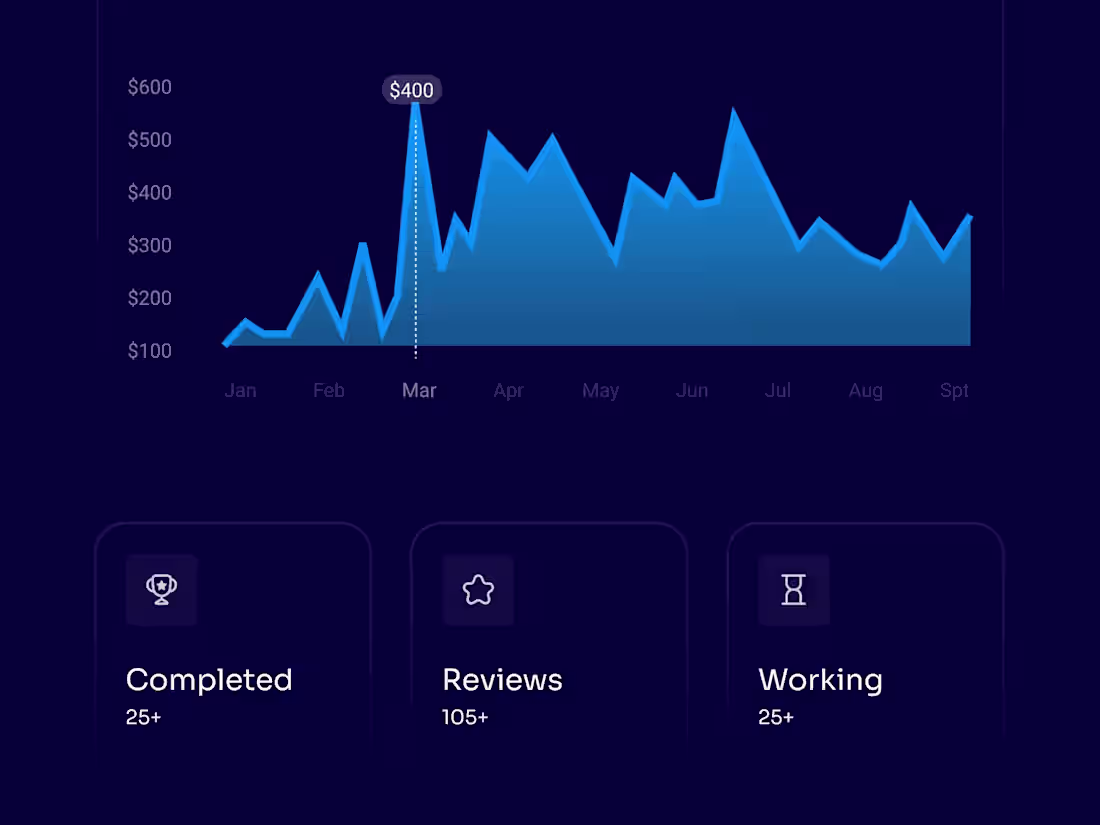The width and height of the screenshot is (1100, 825).
Task: Select the 105+ reviews count
Action: click(x=464, y=717)
